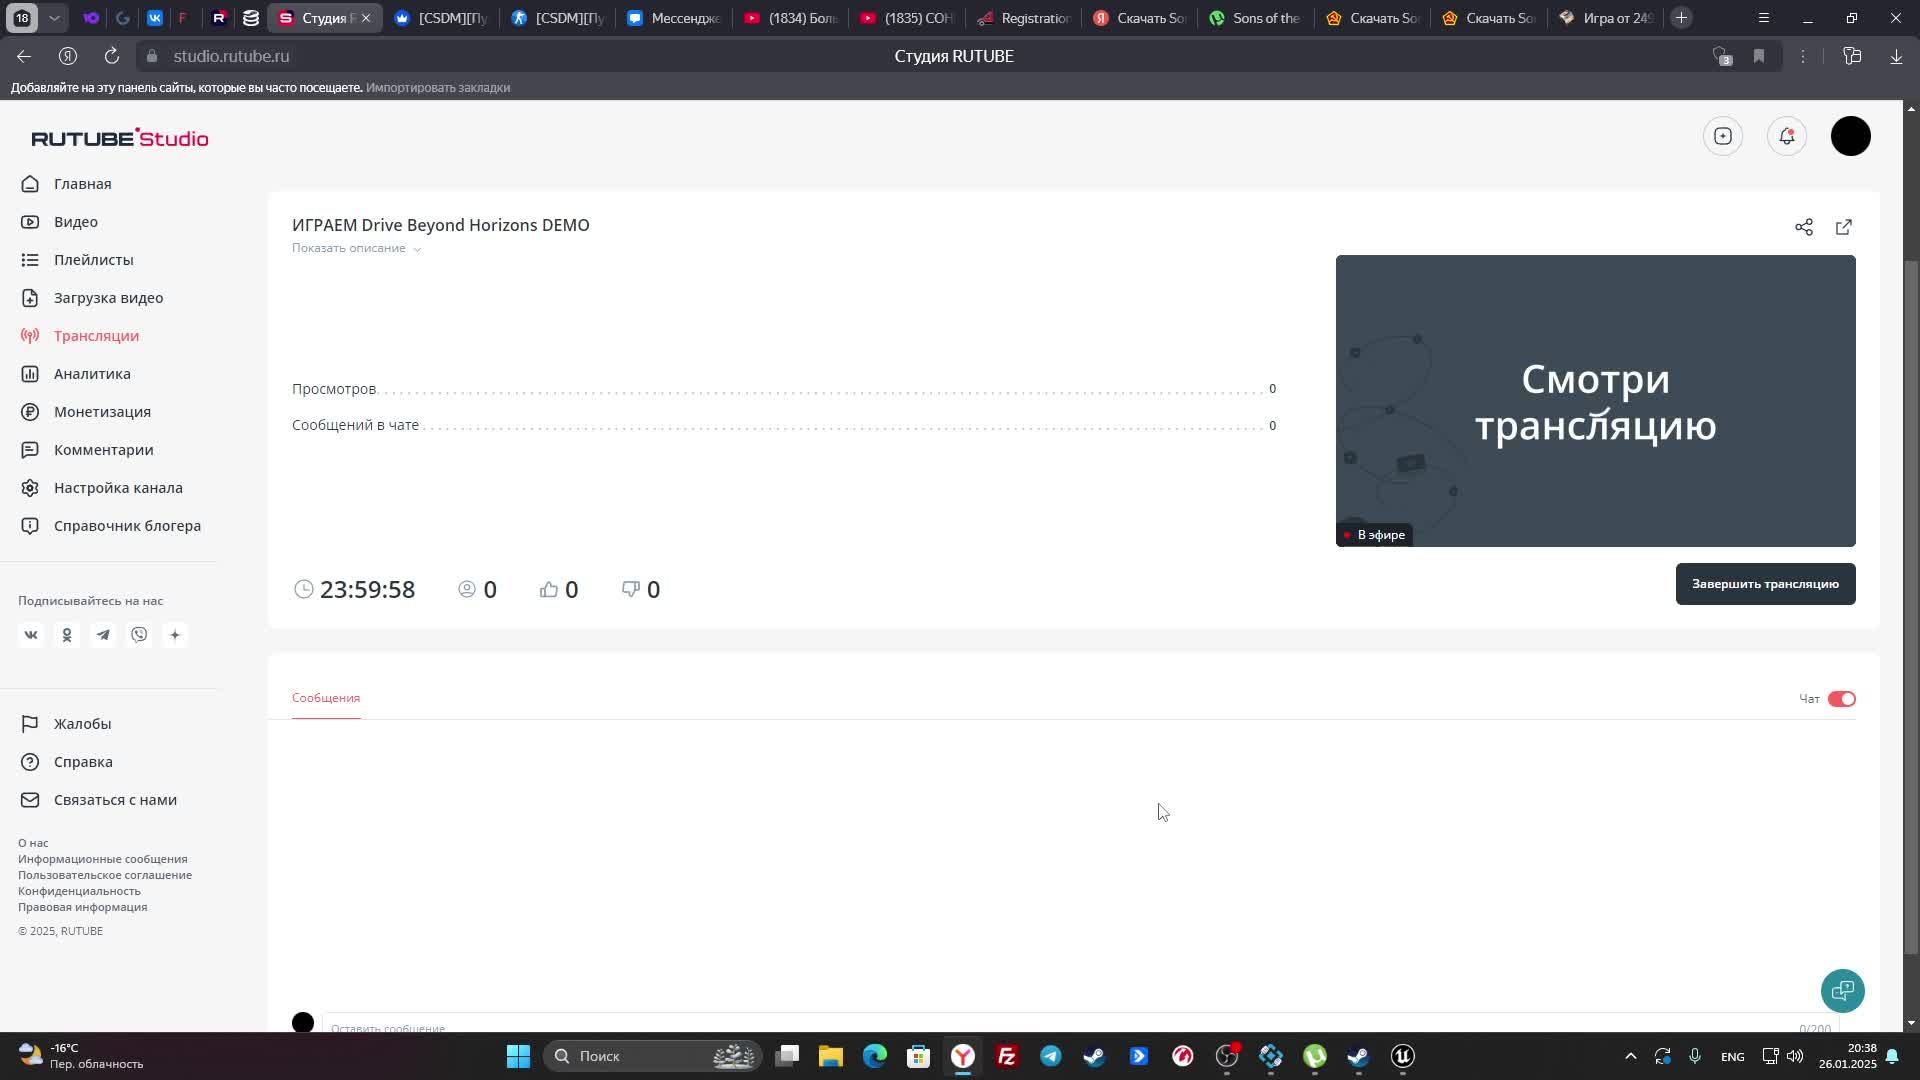Click the Смотри трансляцию preview thumbnail
1920x1080 pixels.
pos(1596,401)
